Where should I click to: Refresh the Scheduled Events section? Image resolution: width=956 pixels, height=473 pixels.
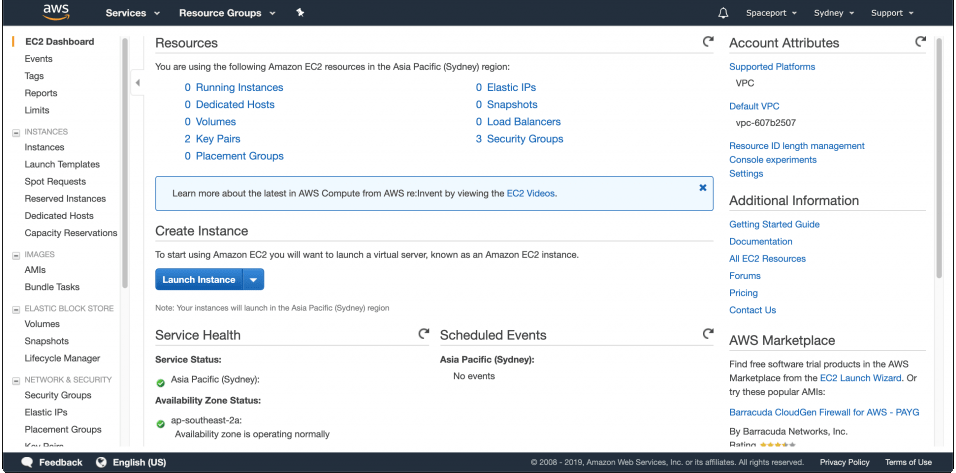[x=707, y=333]
